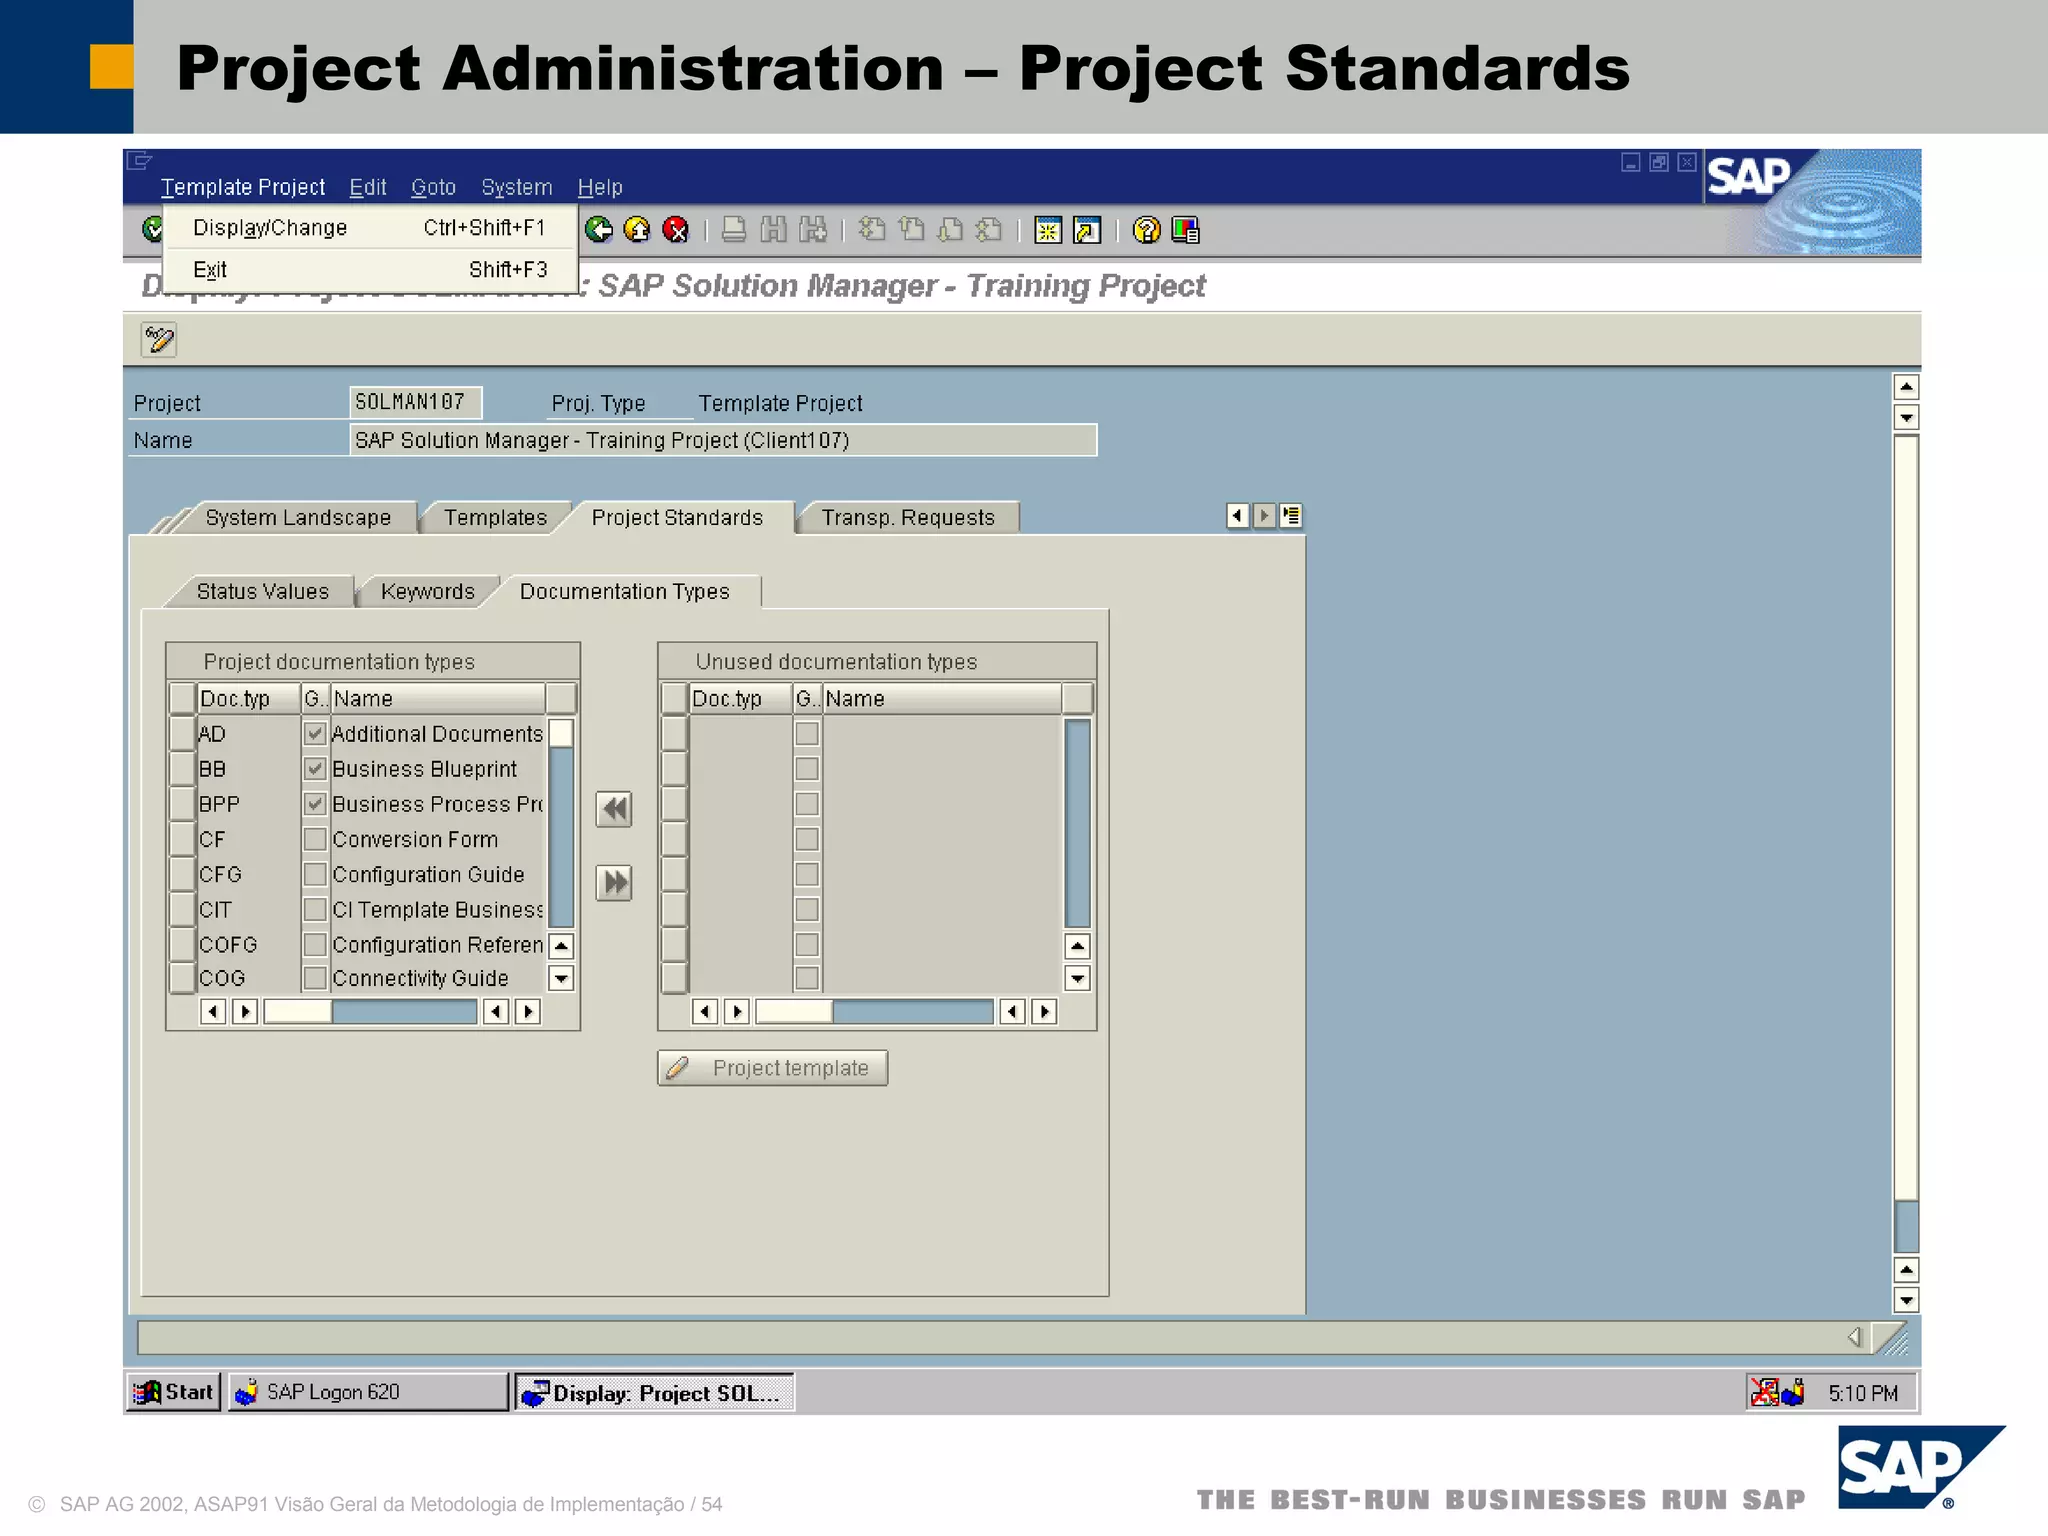Select the row selector beside AD
The width and height of the screenshot is (2048, 1536).
tap(182, 734)
